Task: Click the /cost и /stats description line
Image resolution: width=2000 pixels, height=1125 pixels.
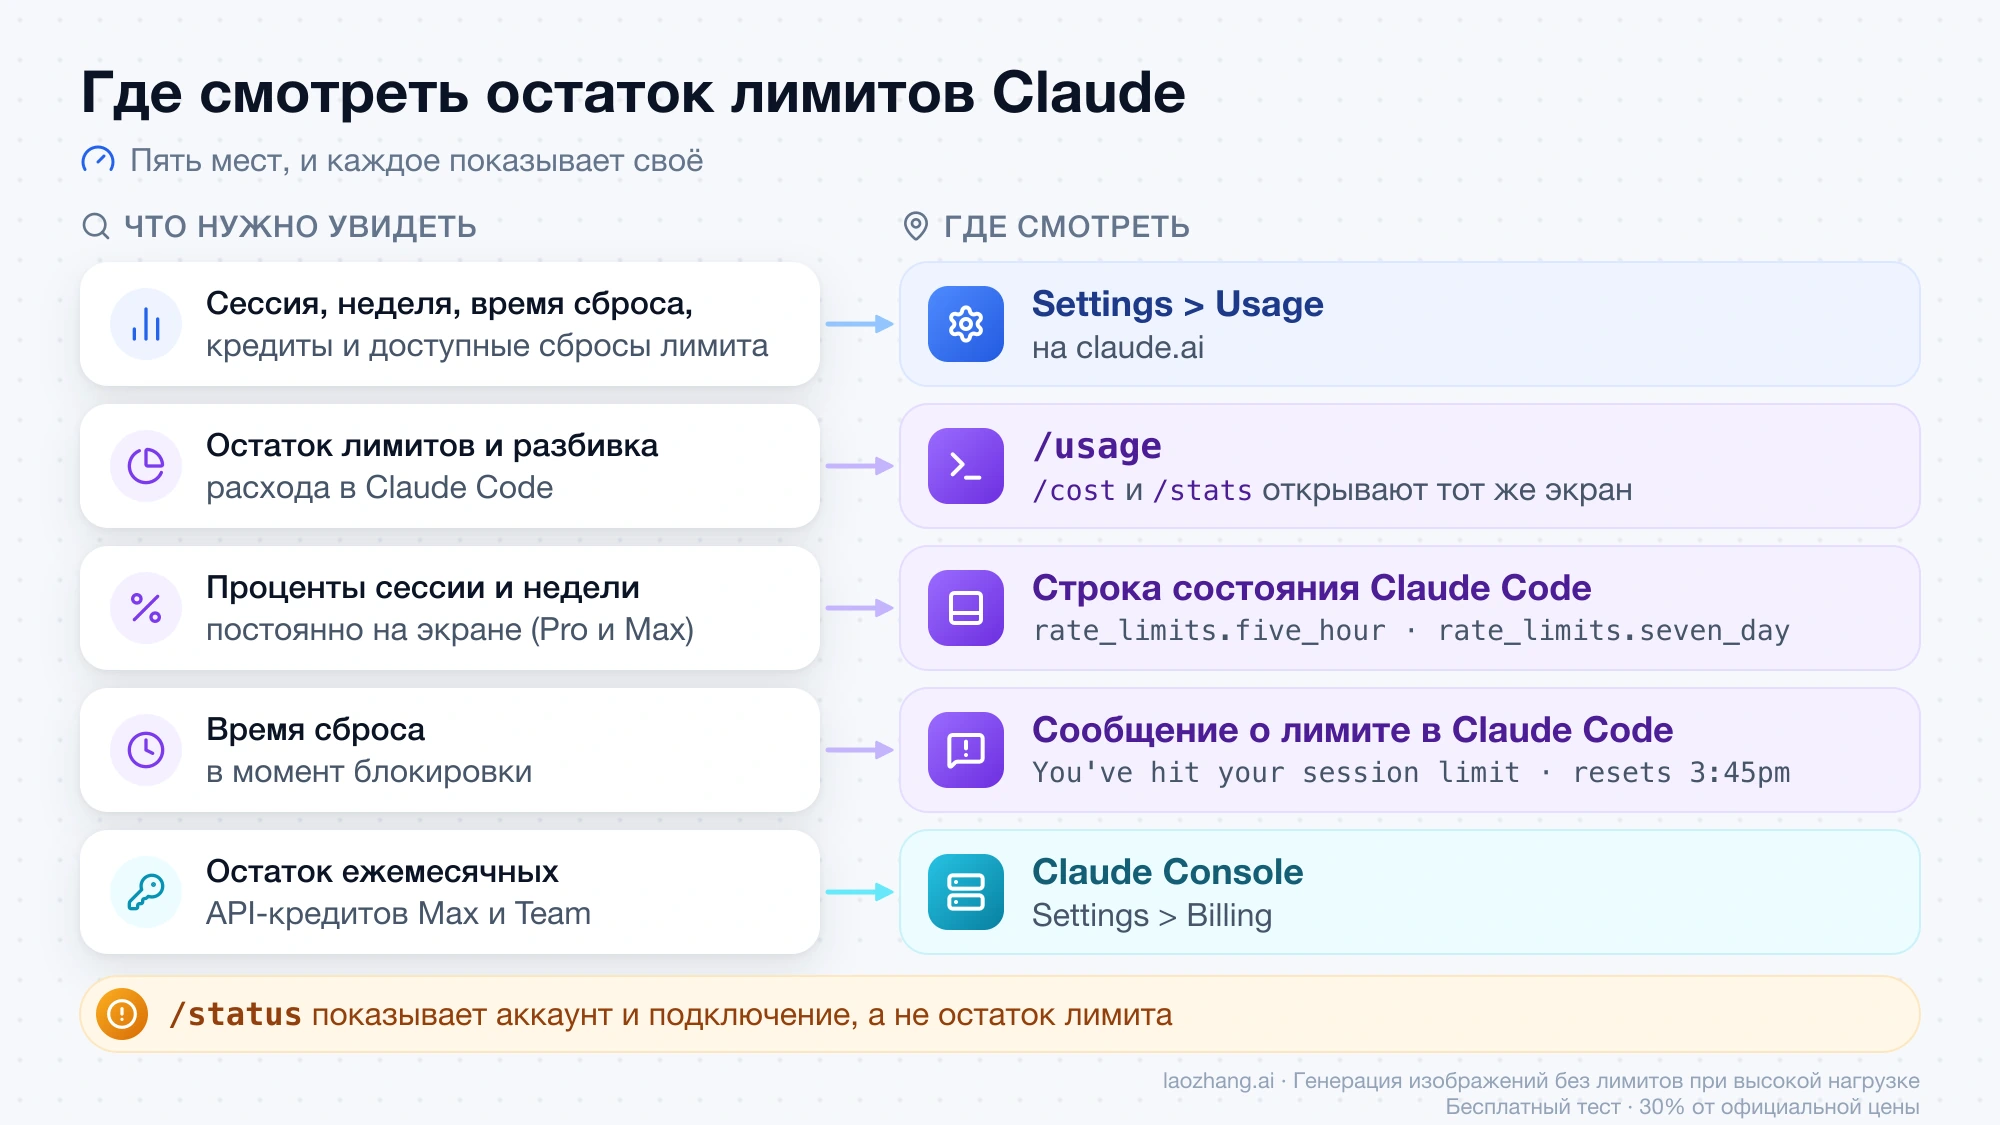Action: [1332, 490]
